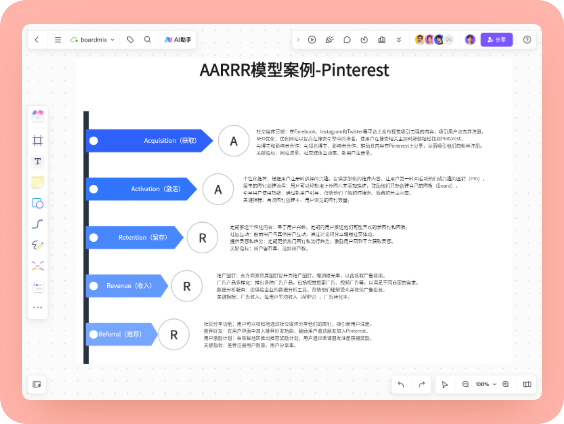The height and width of the screenshot is (424, 564).
Task: Zoom out with minus magnifier
Action: tap(465, 384)
